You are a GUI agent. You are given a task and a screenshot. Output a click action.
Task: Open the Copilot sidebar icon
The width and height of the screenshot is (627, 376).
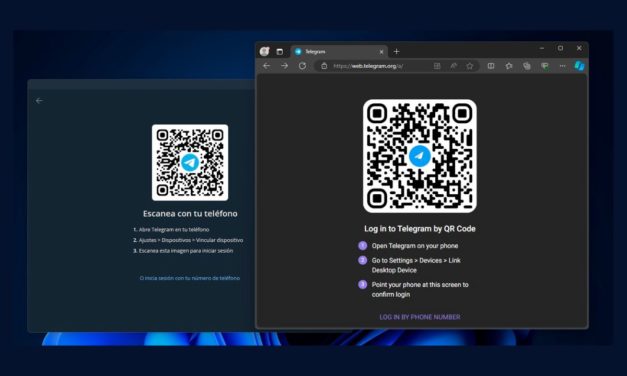coord(579,66)
